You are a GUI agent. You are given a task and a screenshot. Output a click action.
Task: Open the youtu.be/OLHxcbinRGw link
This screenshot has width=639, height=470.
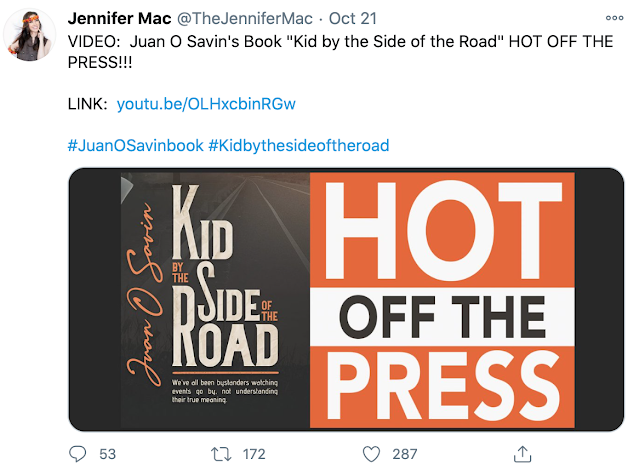coord(206,104)
